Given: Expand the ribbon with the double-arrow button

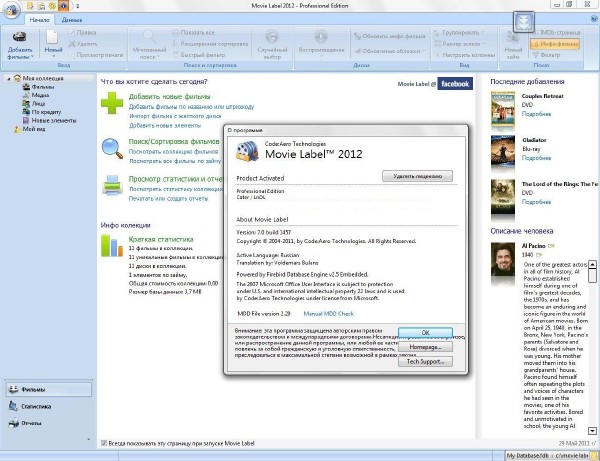Looking at the screenshot, I should coord(524,22).
